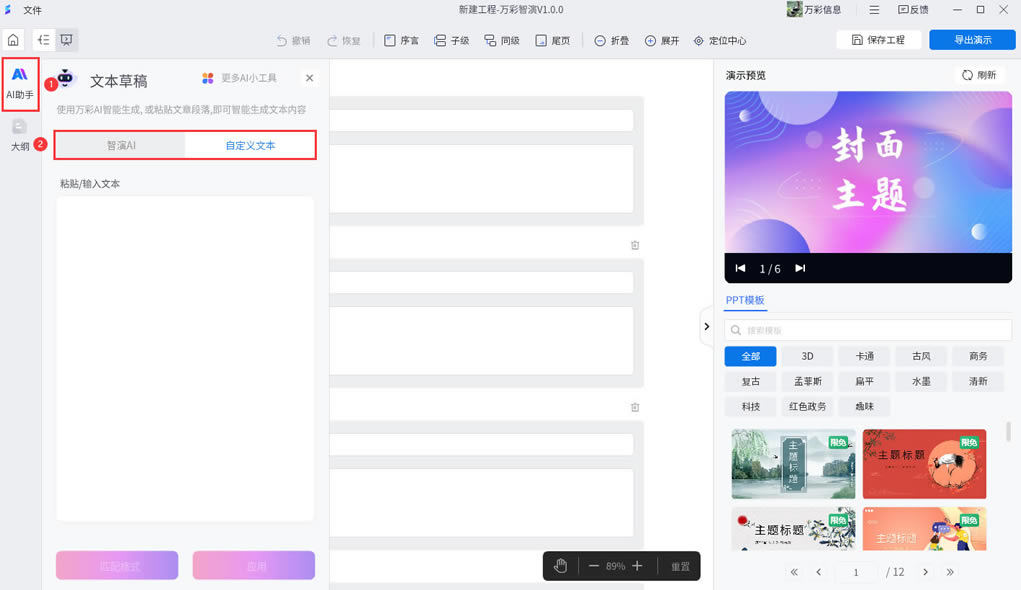This screenshot has width=1021, height=590.
Task: Click the 搜索模板 search field
Action: pyautogui.click(x=868, y=330)
